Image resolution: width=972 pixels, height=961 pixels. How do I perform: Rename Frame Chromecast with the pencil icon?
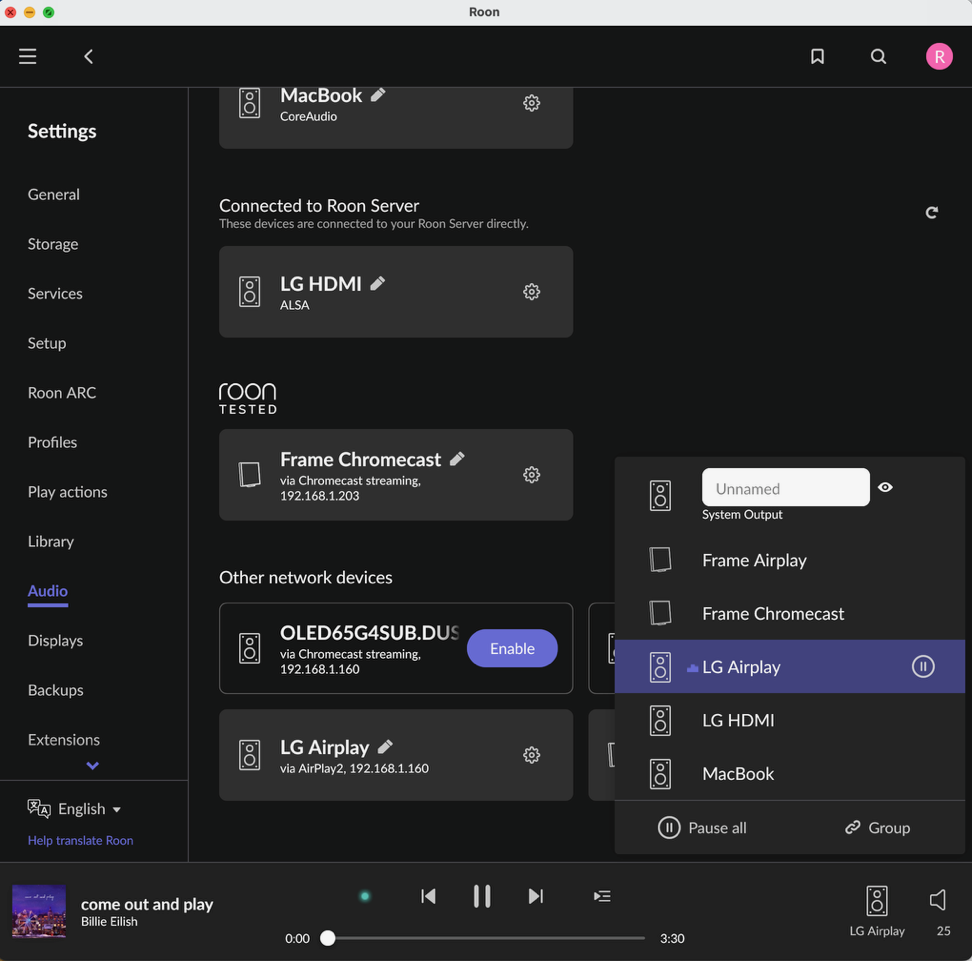click(x=457, y=459)
